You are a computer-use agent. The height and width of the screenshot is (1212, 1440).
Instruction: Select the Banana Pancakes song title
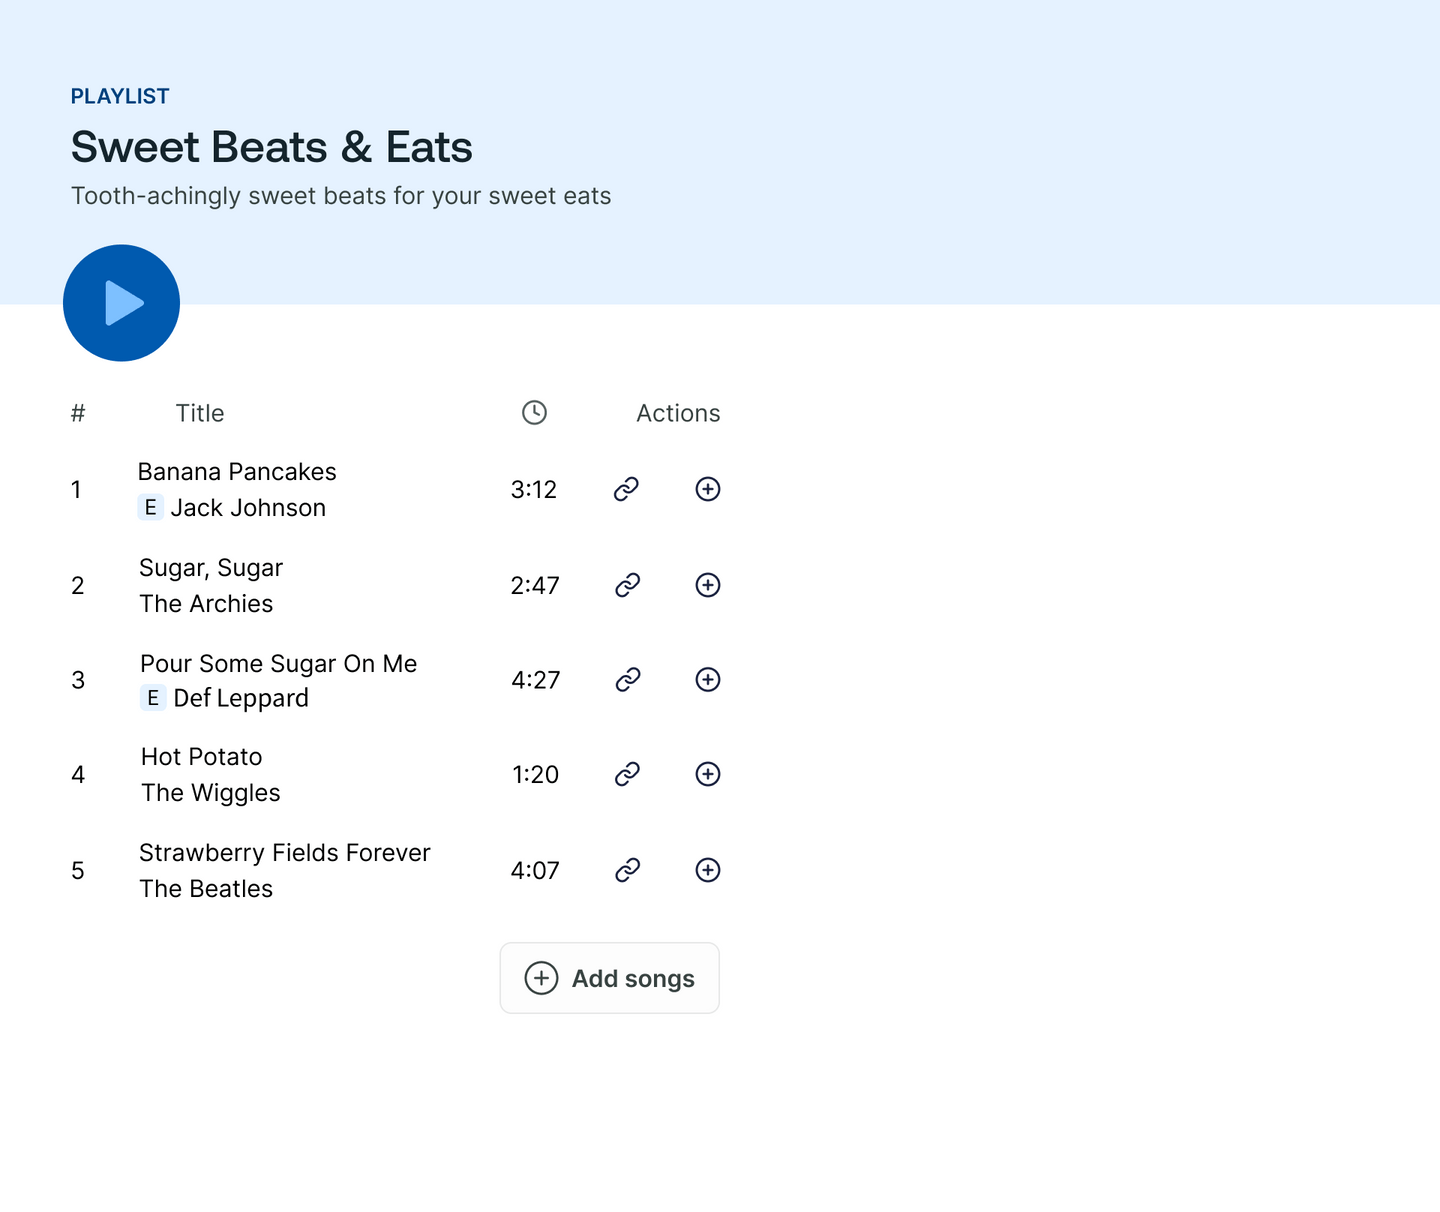click(237, 472)
